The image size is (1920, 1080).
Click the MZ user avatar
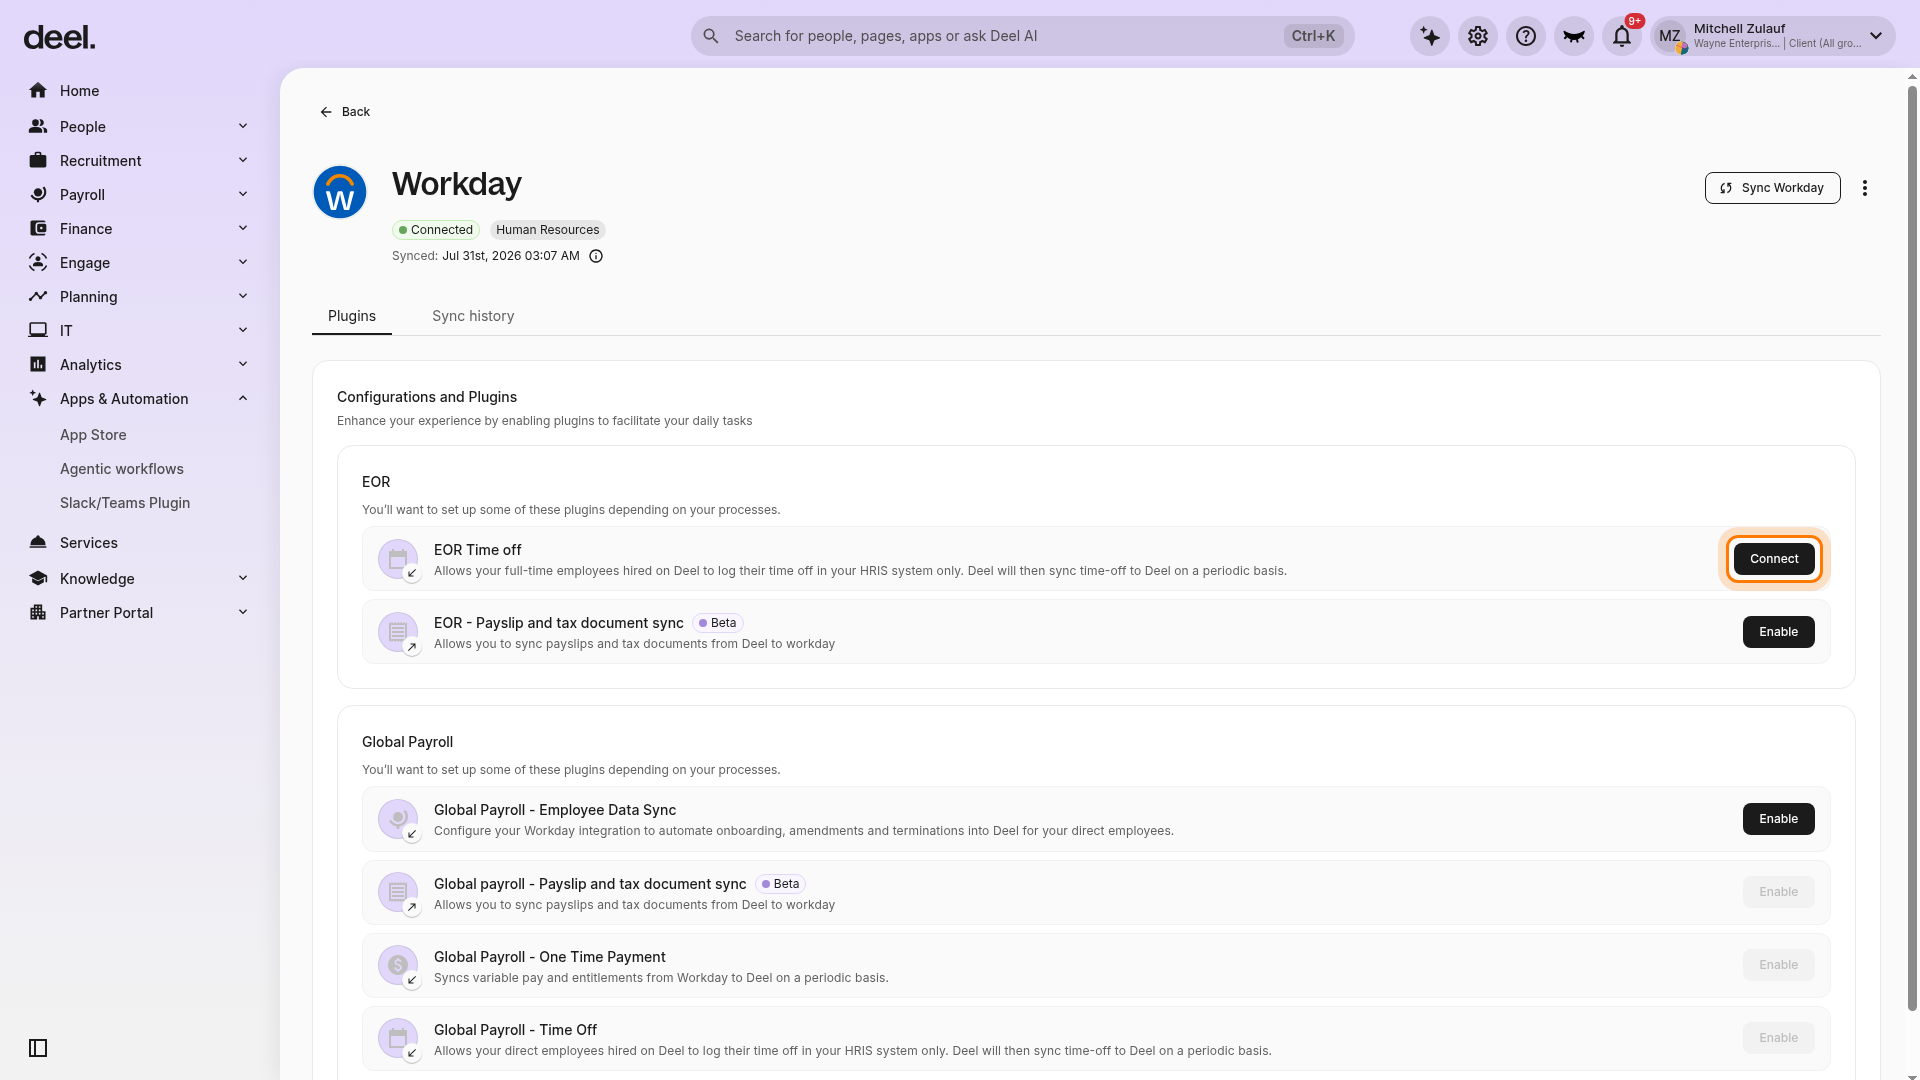click(1670, 36)
